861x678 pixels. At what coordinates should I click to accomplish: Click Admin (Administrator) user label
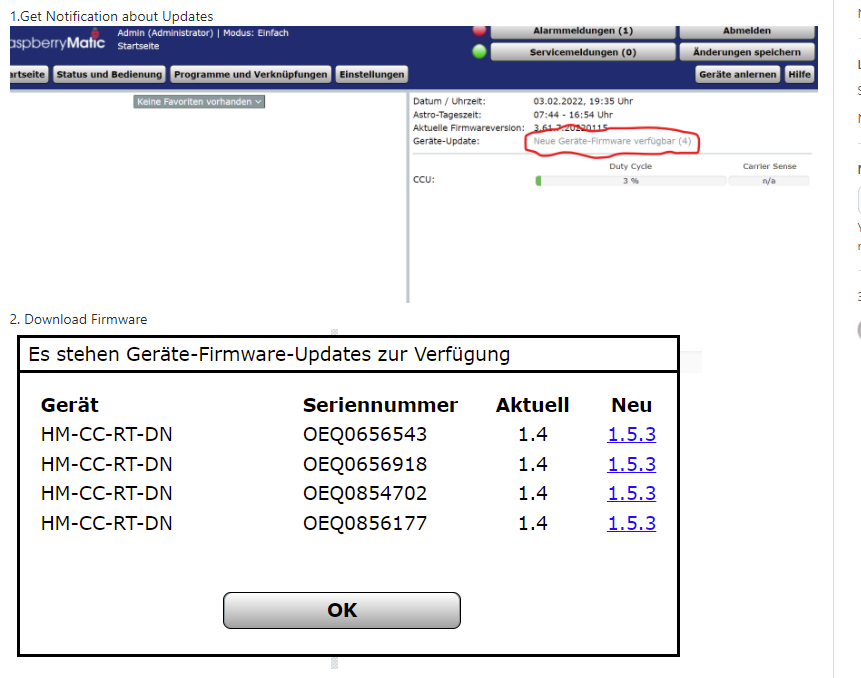click(165, 33)
